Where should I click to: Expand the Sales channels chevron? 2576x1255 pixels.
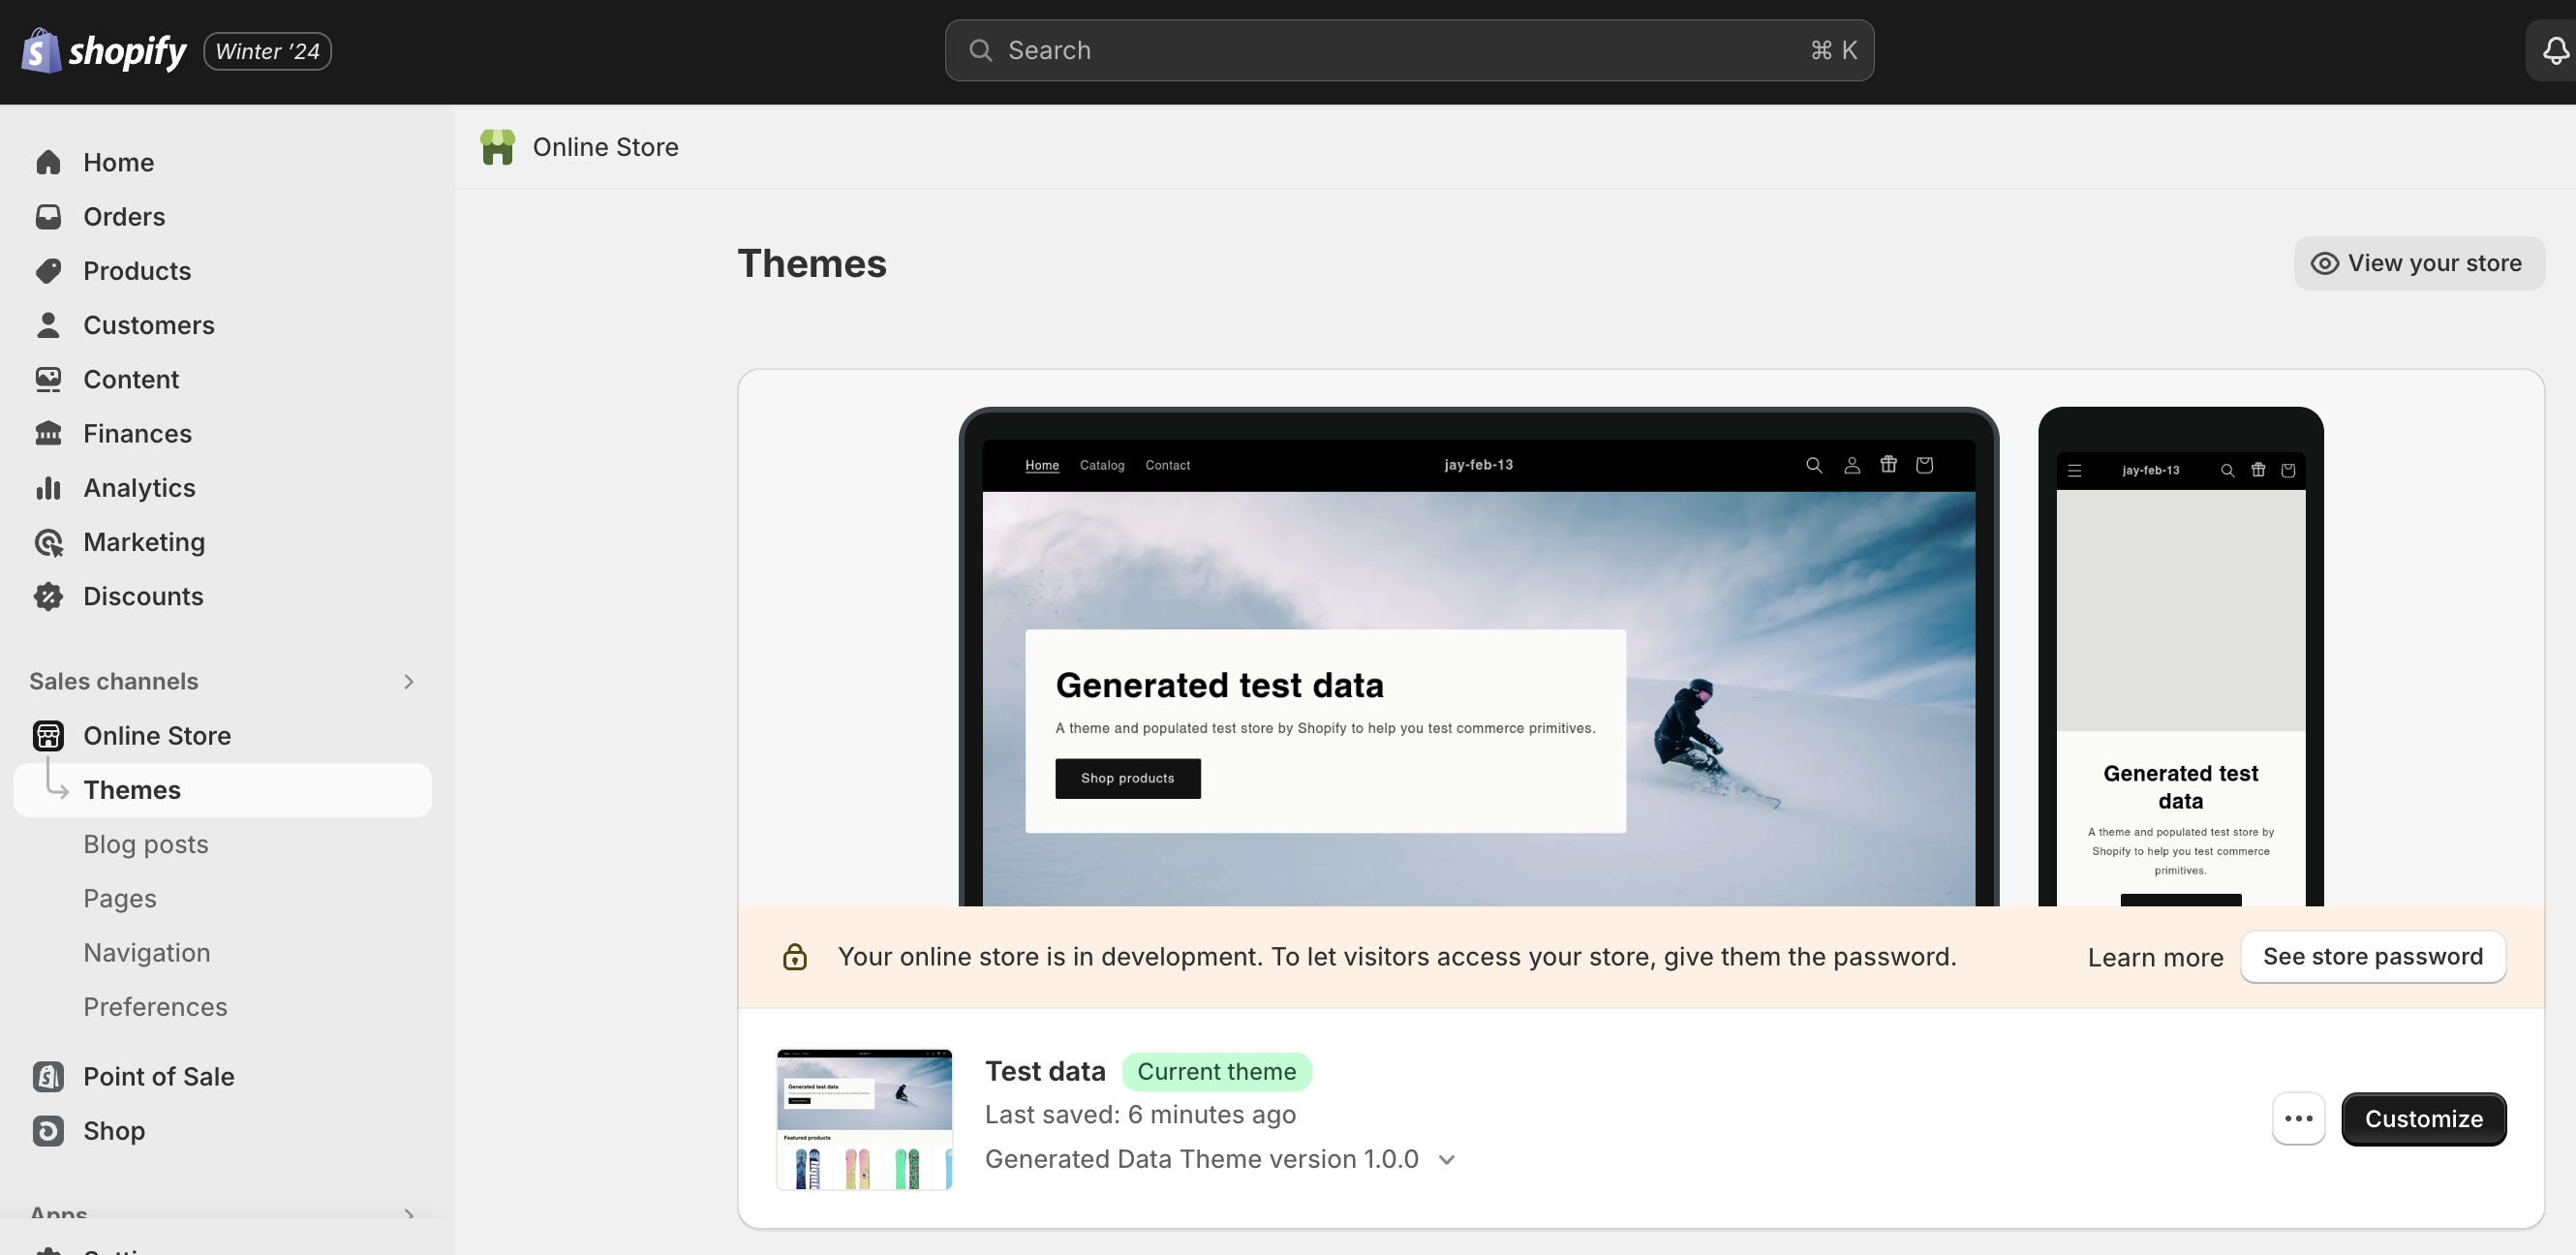point(408,681)
